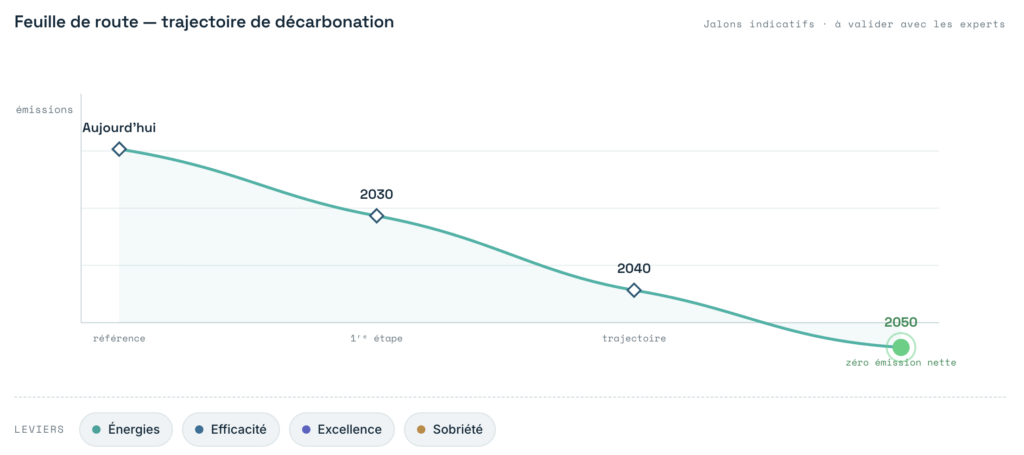Select the green 2050 endpoint circle
Screen dimensions: 1024x455
(901, 347)
